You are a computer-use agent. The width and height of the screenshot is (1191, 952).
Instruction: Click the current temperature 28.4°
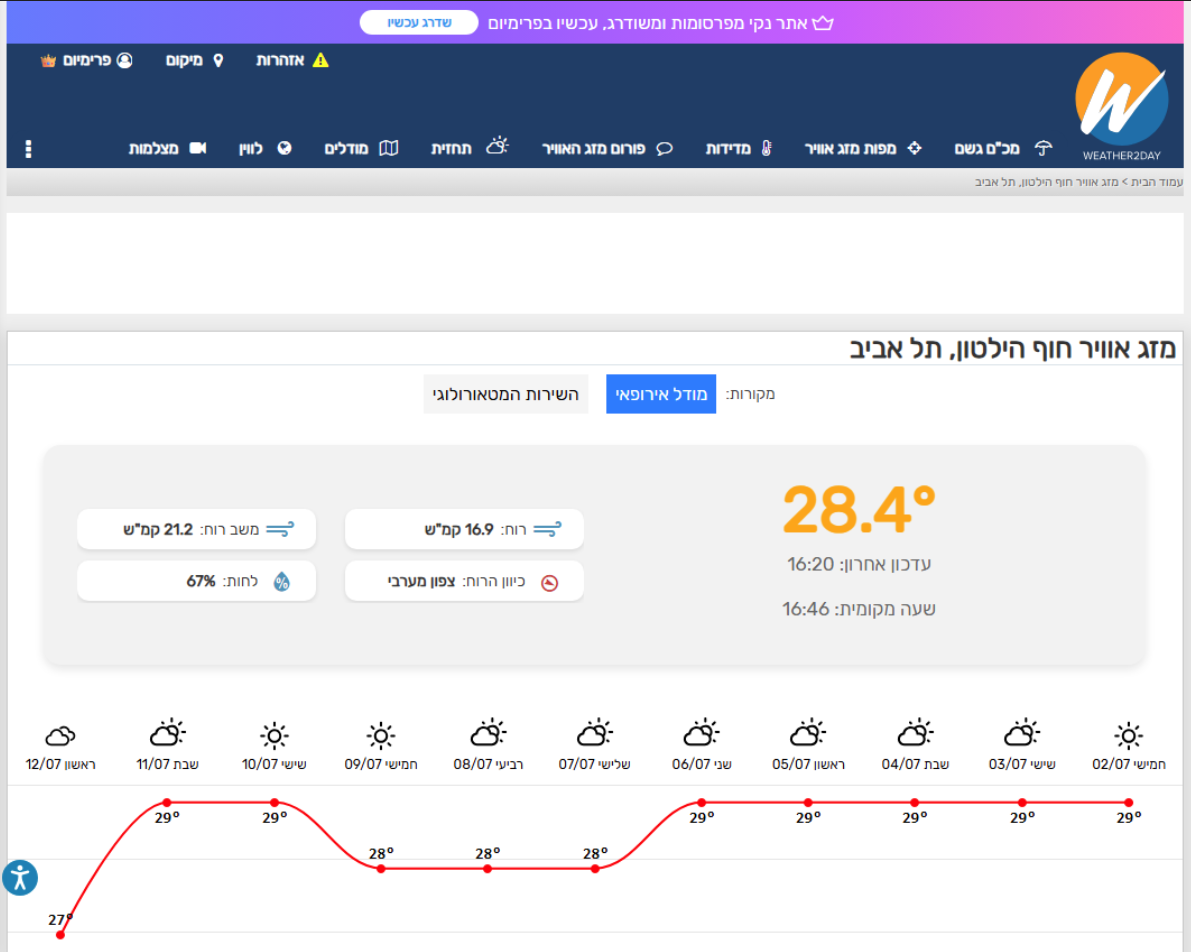pos(859,510)
